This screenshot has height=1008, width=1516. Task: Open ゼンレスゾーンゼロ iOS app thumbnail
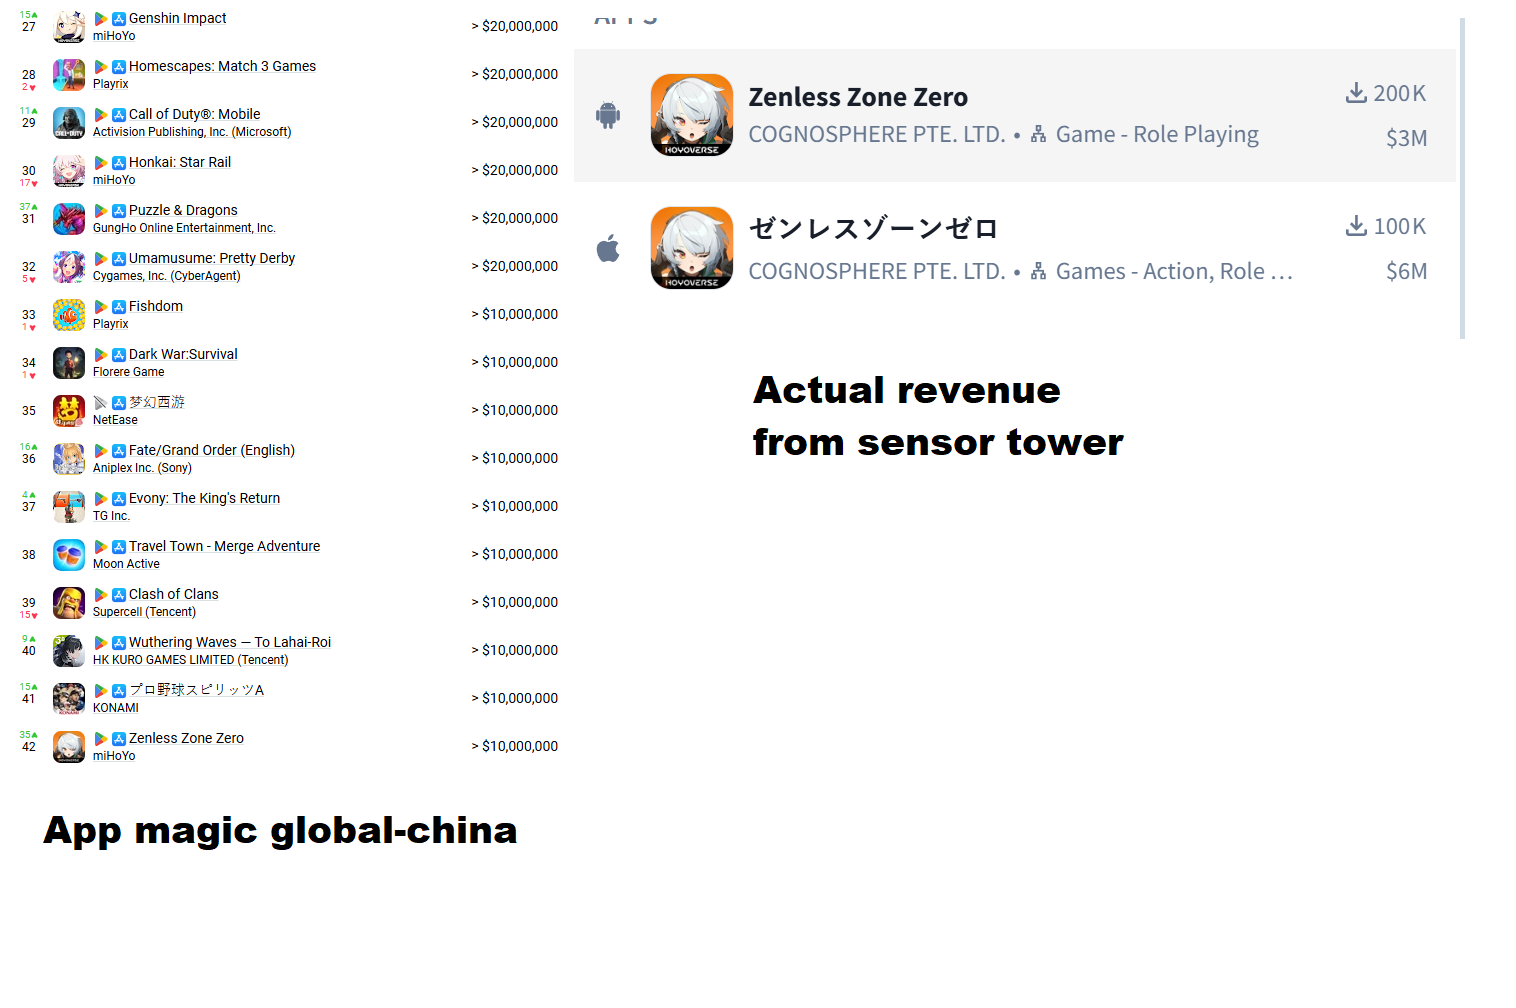coord(692,248)
